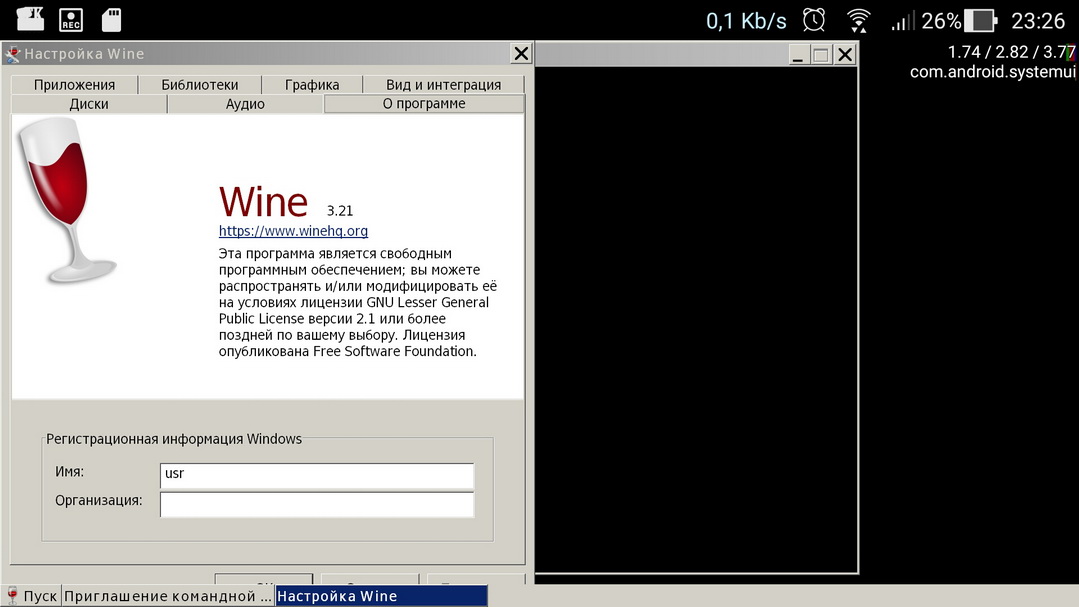
Task: Close the command prompt window
Action: [x=845, y=54]
